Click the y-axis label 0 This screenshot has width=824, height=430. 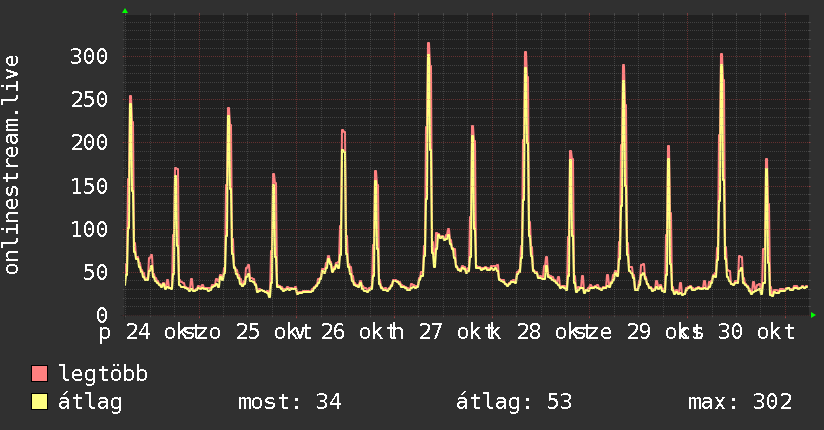coord(102,315)
